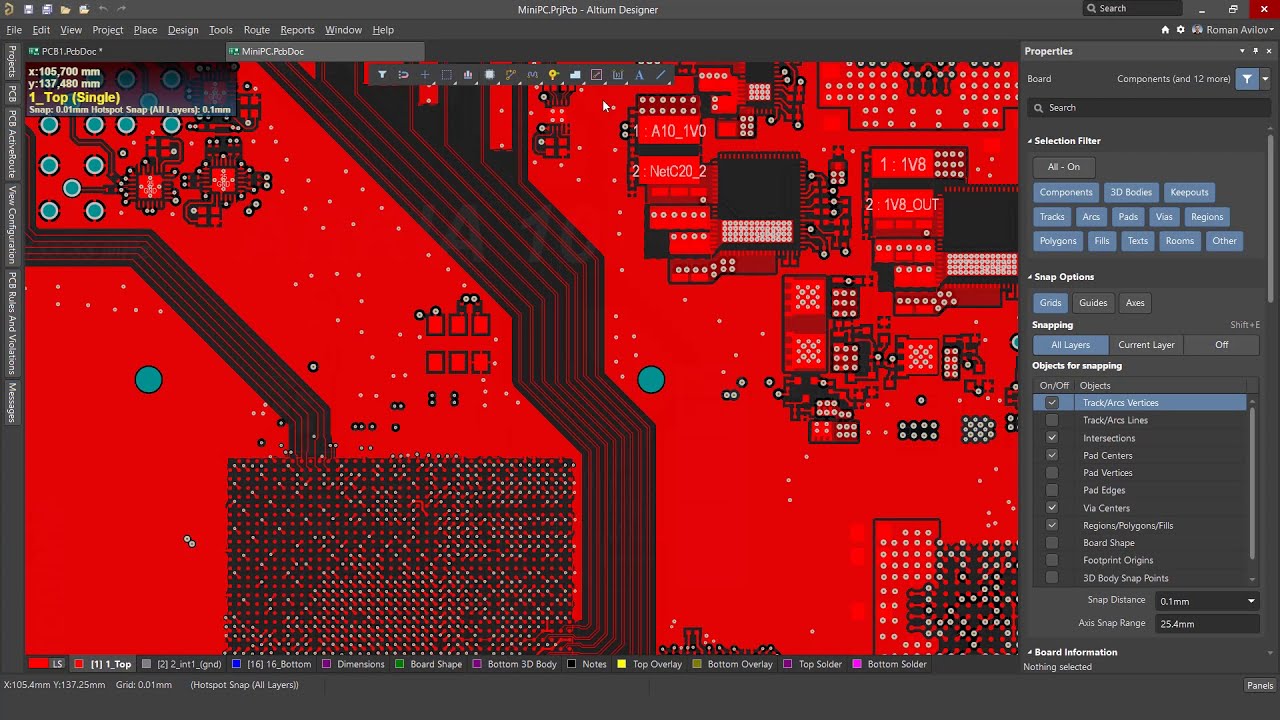Click the All - On filter button
The width and height of the screenshot is (1280, 720).
pyautogui.click(x=1064, y=167)
